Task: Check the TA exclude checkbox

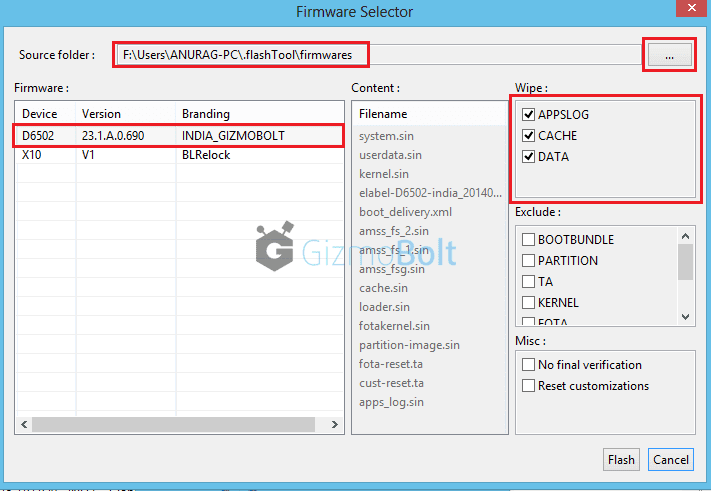Action: (x=528, y=282)
